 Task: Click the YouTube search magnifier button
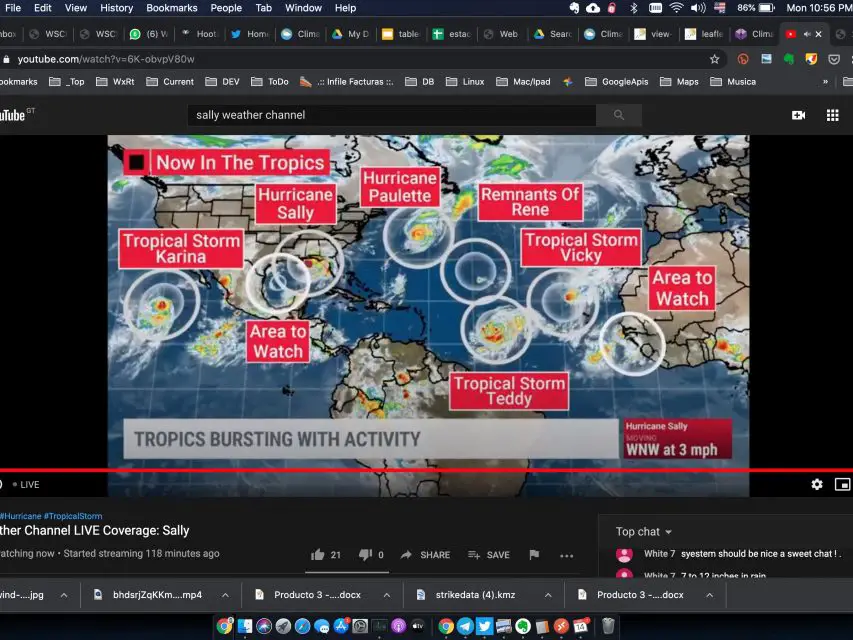tap(619, 115)
